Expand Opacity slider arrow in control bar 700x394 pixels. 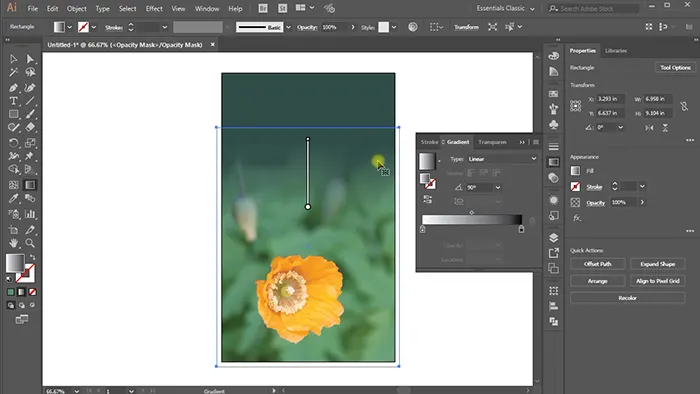point(353,27)
